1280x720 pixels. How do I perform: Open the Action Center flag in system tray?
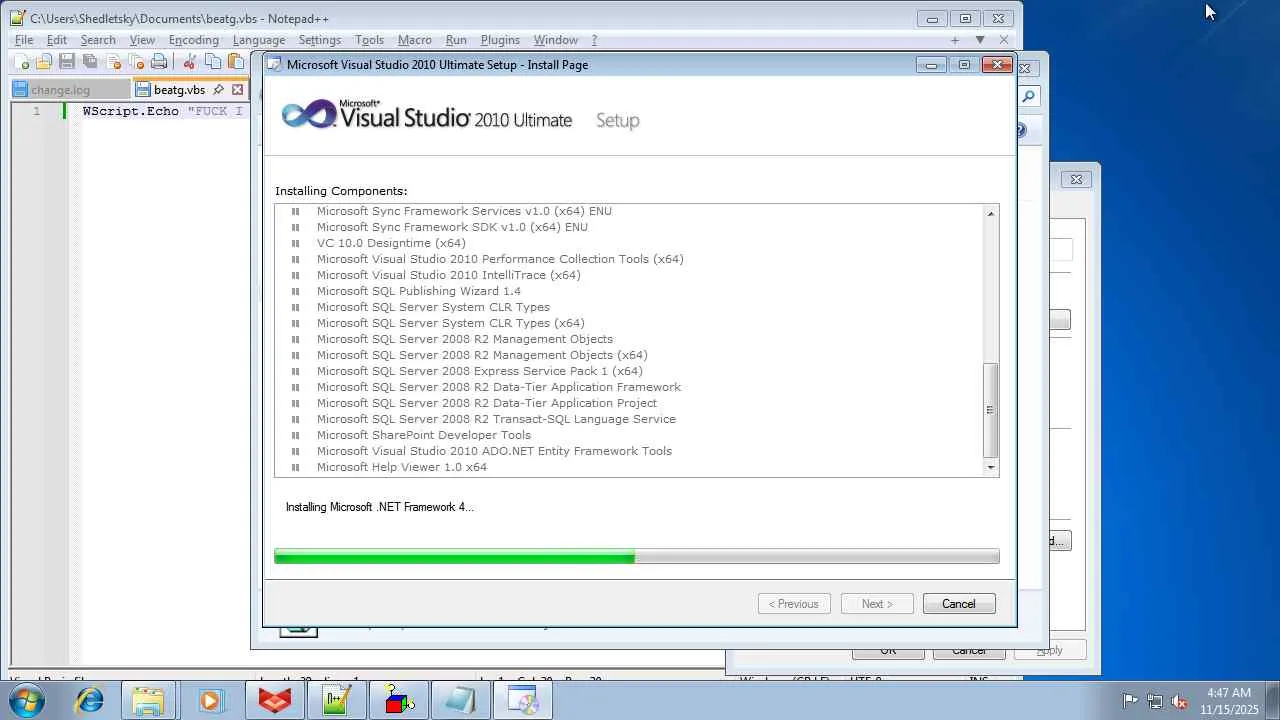[1130, 701]
